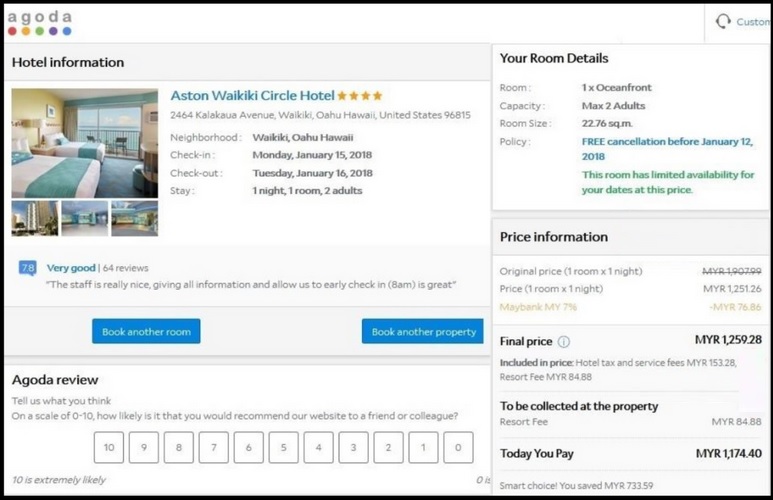
Task: Rate 10 on recommendation scale
Action: (x=109, y=447)
